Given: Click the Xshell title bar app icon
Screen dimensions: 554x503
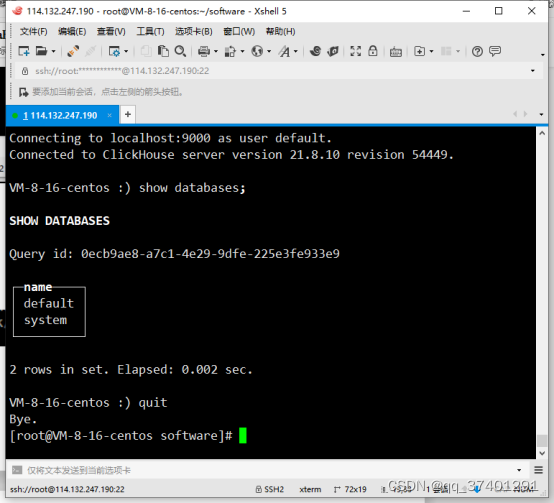Looking at the screenshot, I should [x=17, y=11].
